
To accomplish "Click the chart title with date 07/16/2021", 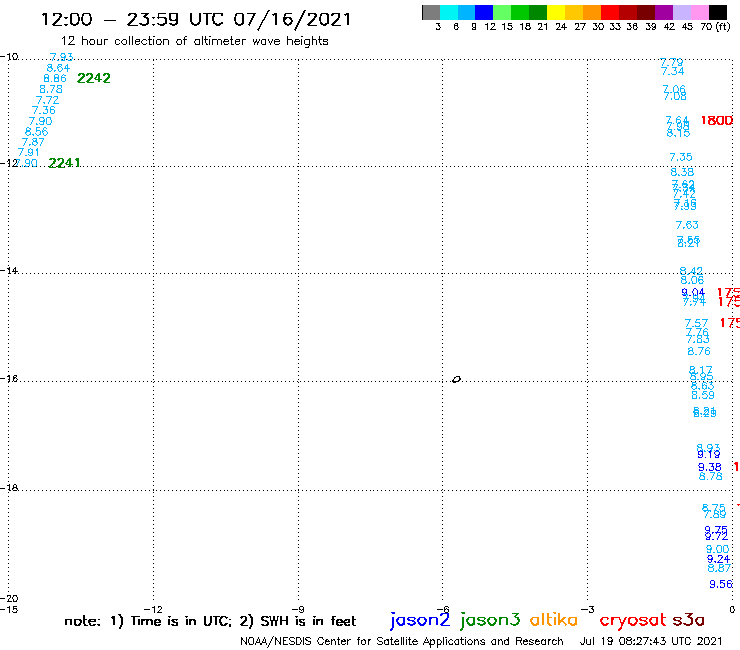I will click(196, 19).
